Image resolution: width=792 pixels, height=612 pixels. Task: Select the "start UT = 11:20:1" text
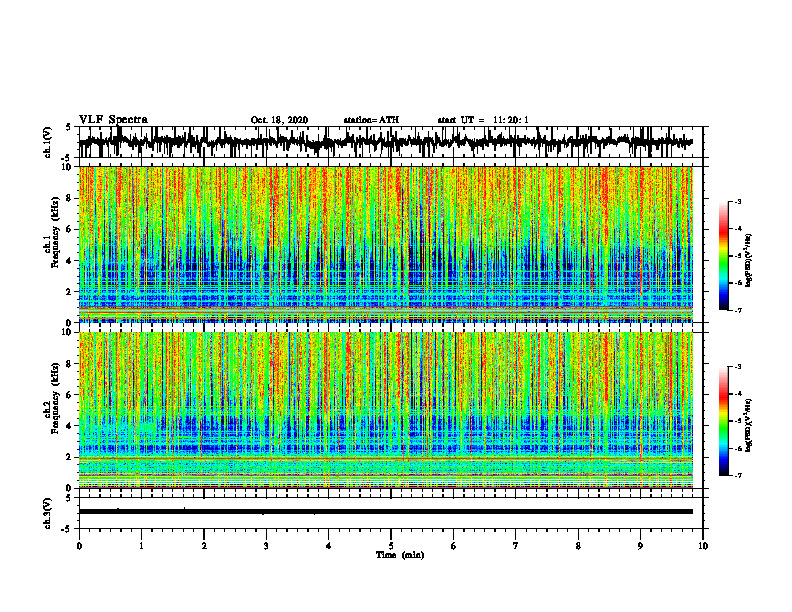(483, 120)
